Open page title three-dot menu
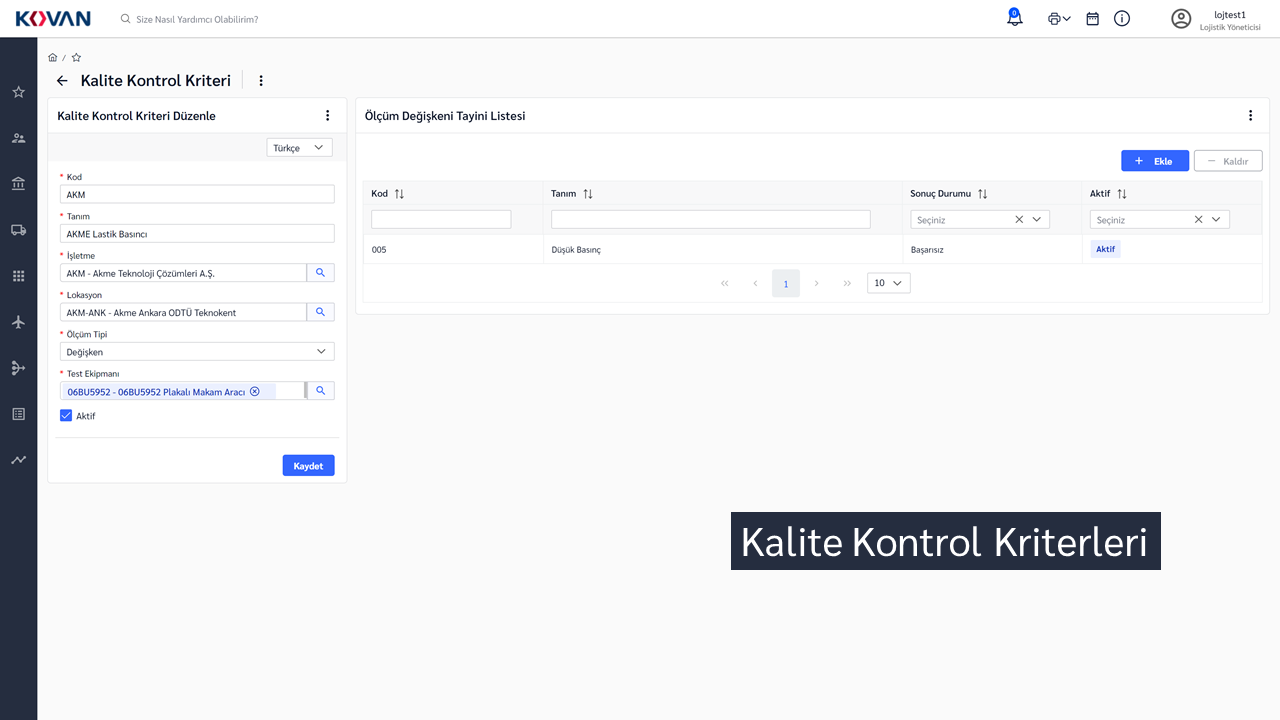The image size is (1280, 720). (x=261, y=81)
